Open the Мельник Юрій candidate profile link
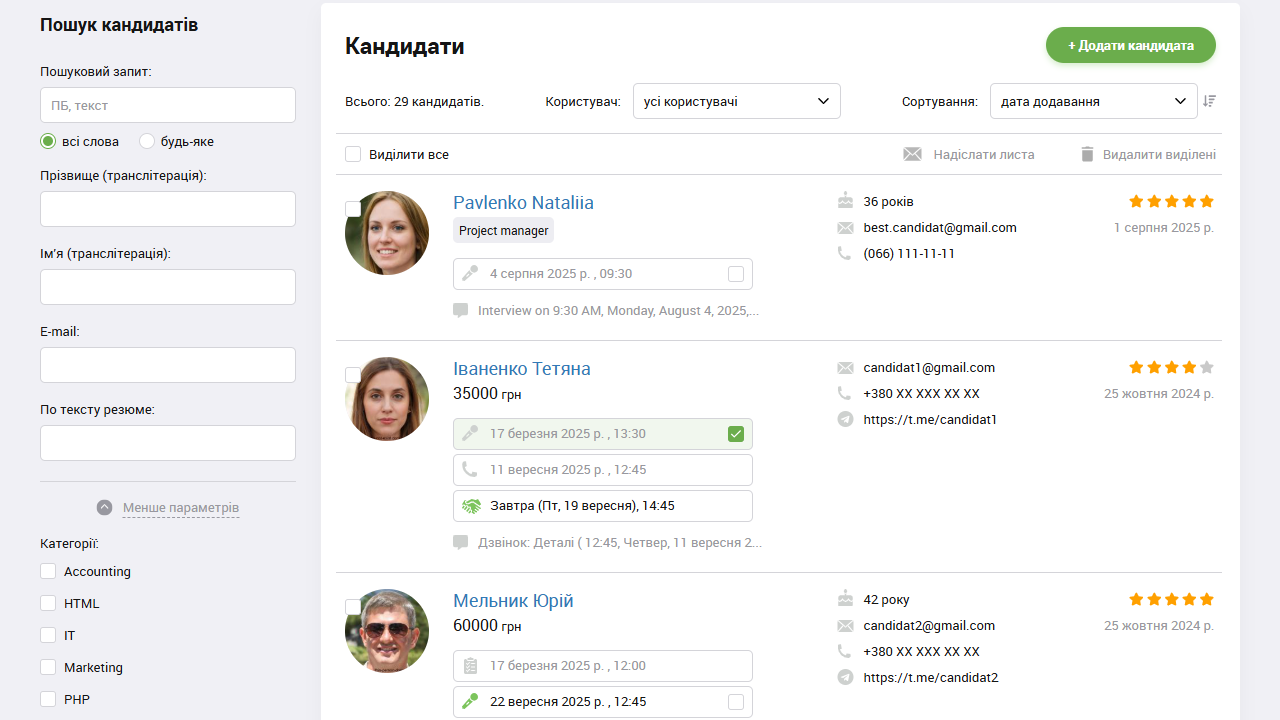Image resolution: width=1280 pixels, height=720 pixels. pos(513,601)
